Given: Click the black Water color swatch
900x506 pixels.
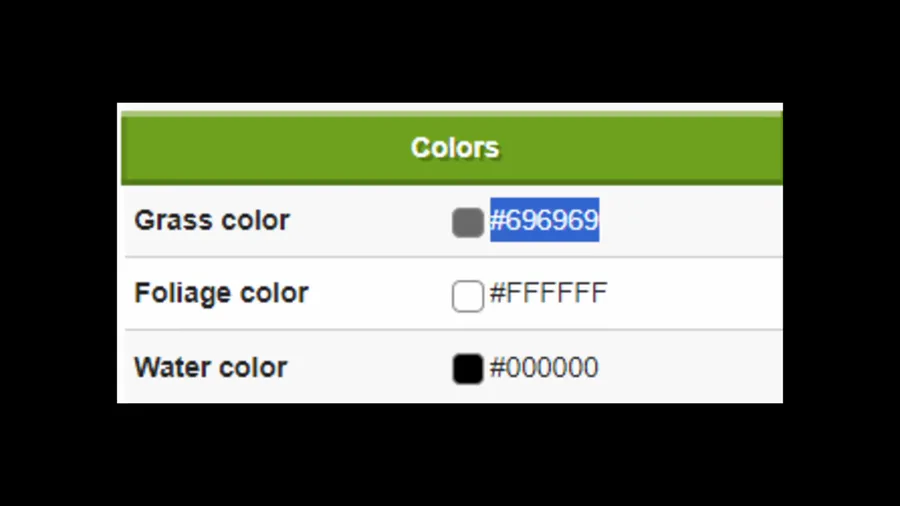Looking at the screenshot, I should [x=467, y=369].
